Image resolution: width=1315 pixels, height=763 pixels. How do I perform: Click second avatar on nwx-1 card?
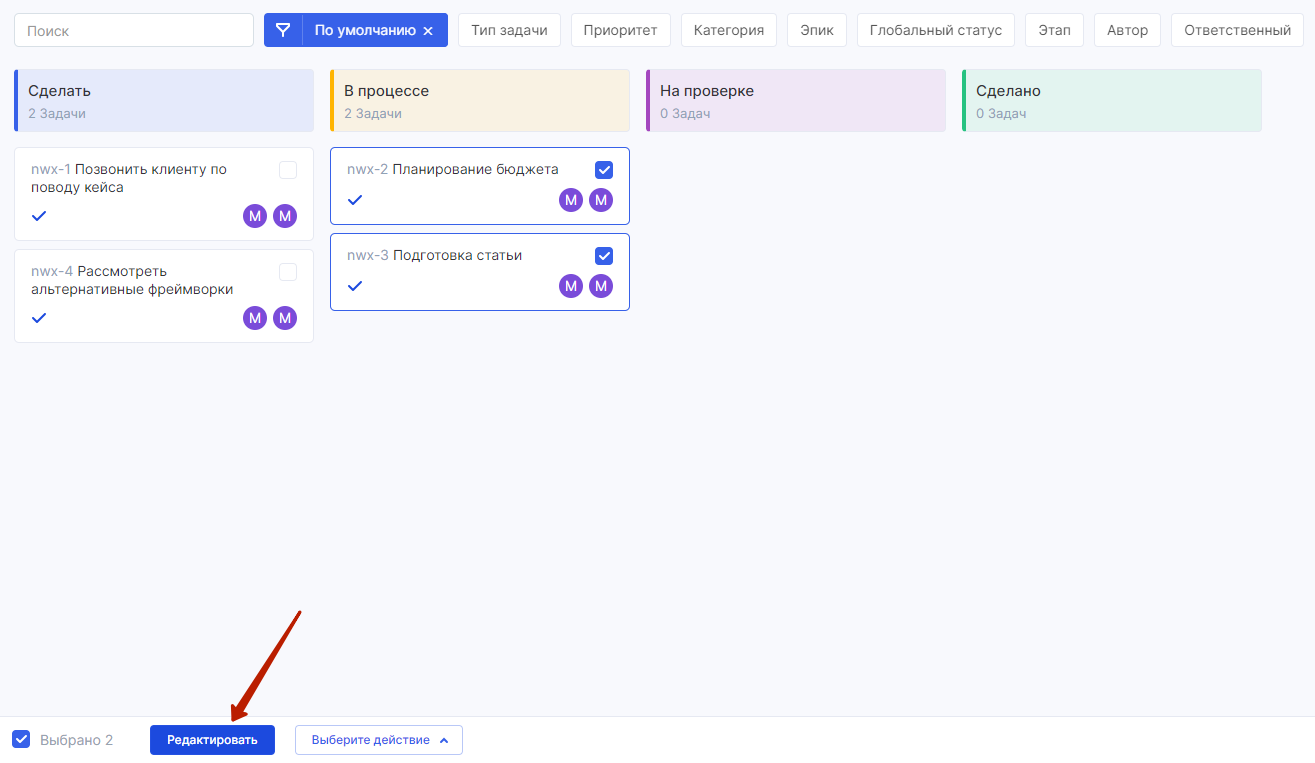click(285, 216)
